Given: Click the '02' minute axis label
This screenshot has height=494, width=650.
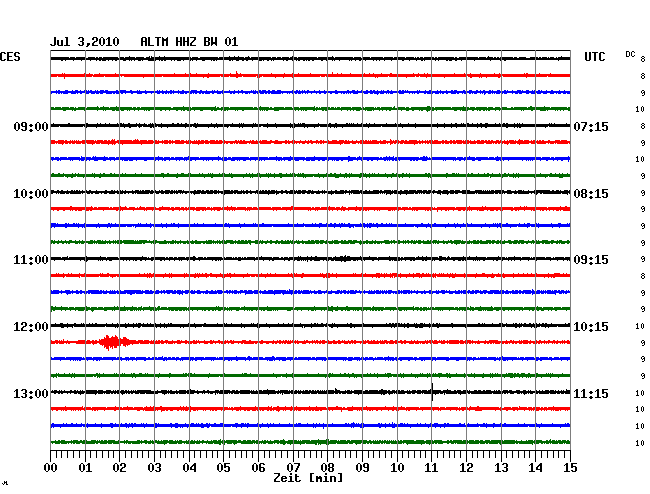Looking at the screenshot, I should pos(119,467).
